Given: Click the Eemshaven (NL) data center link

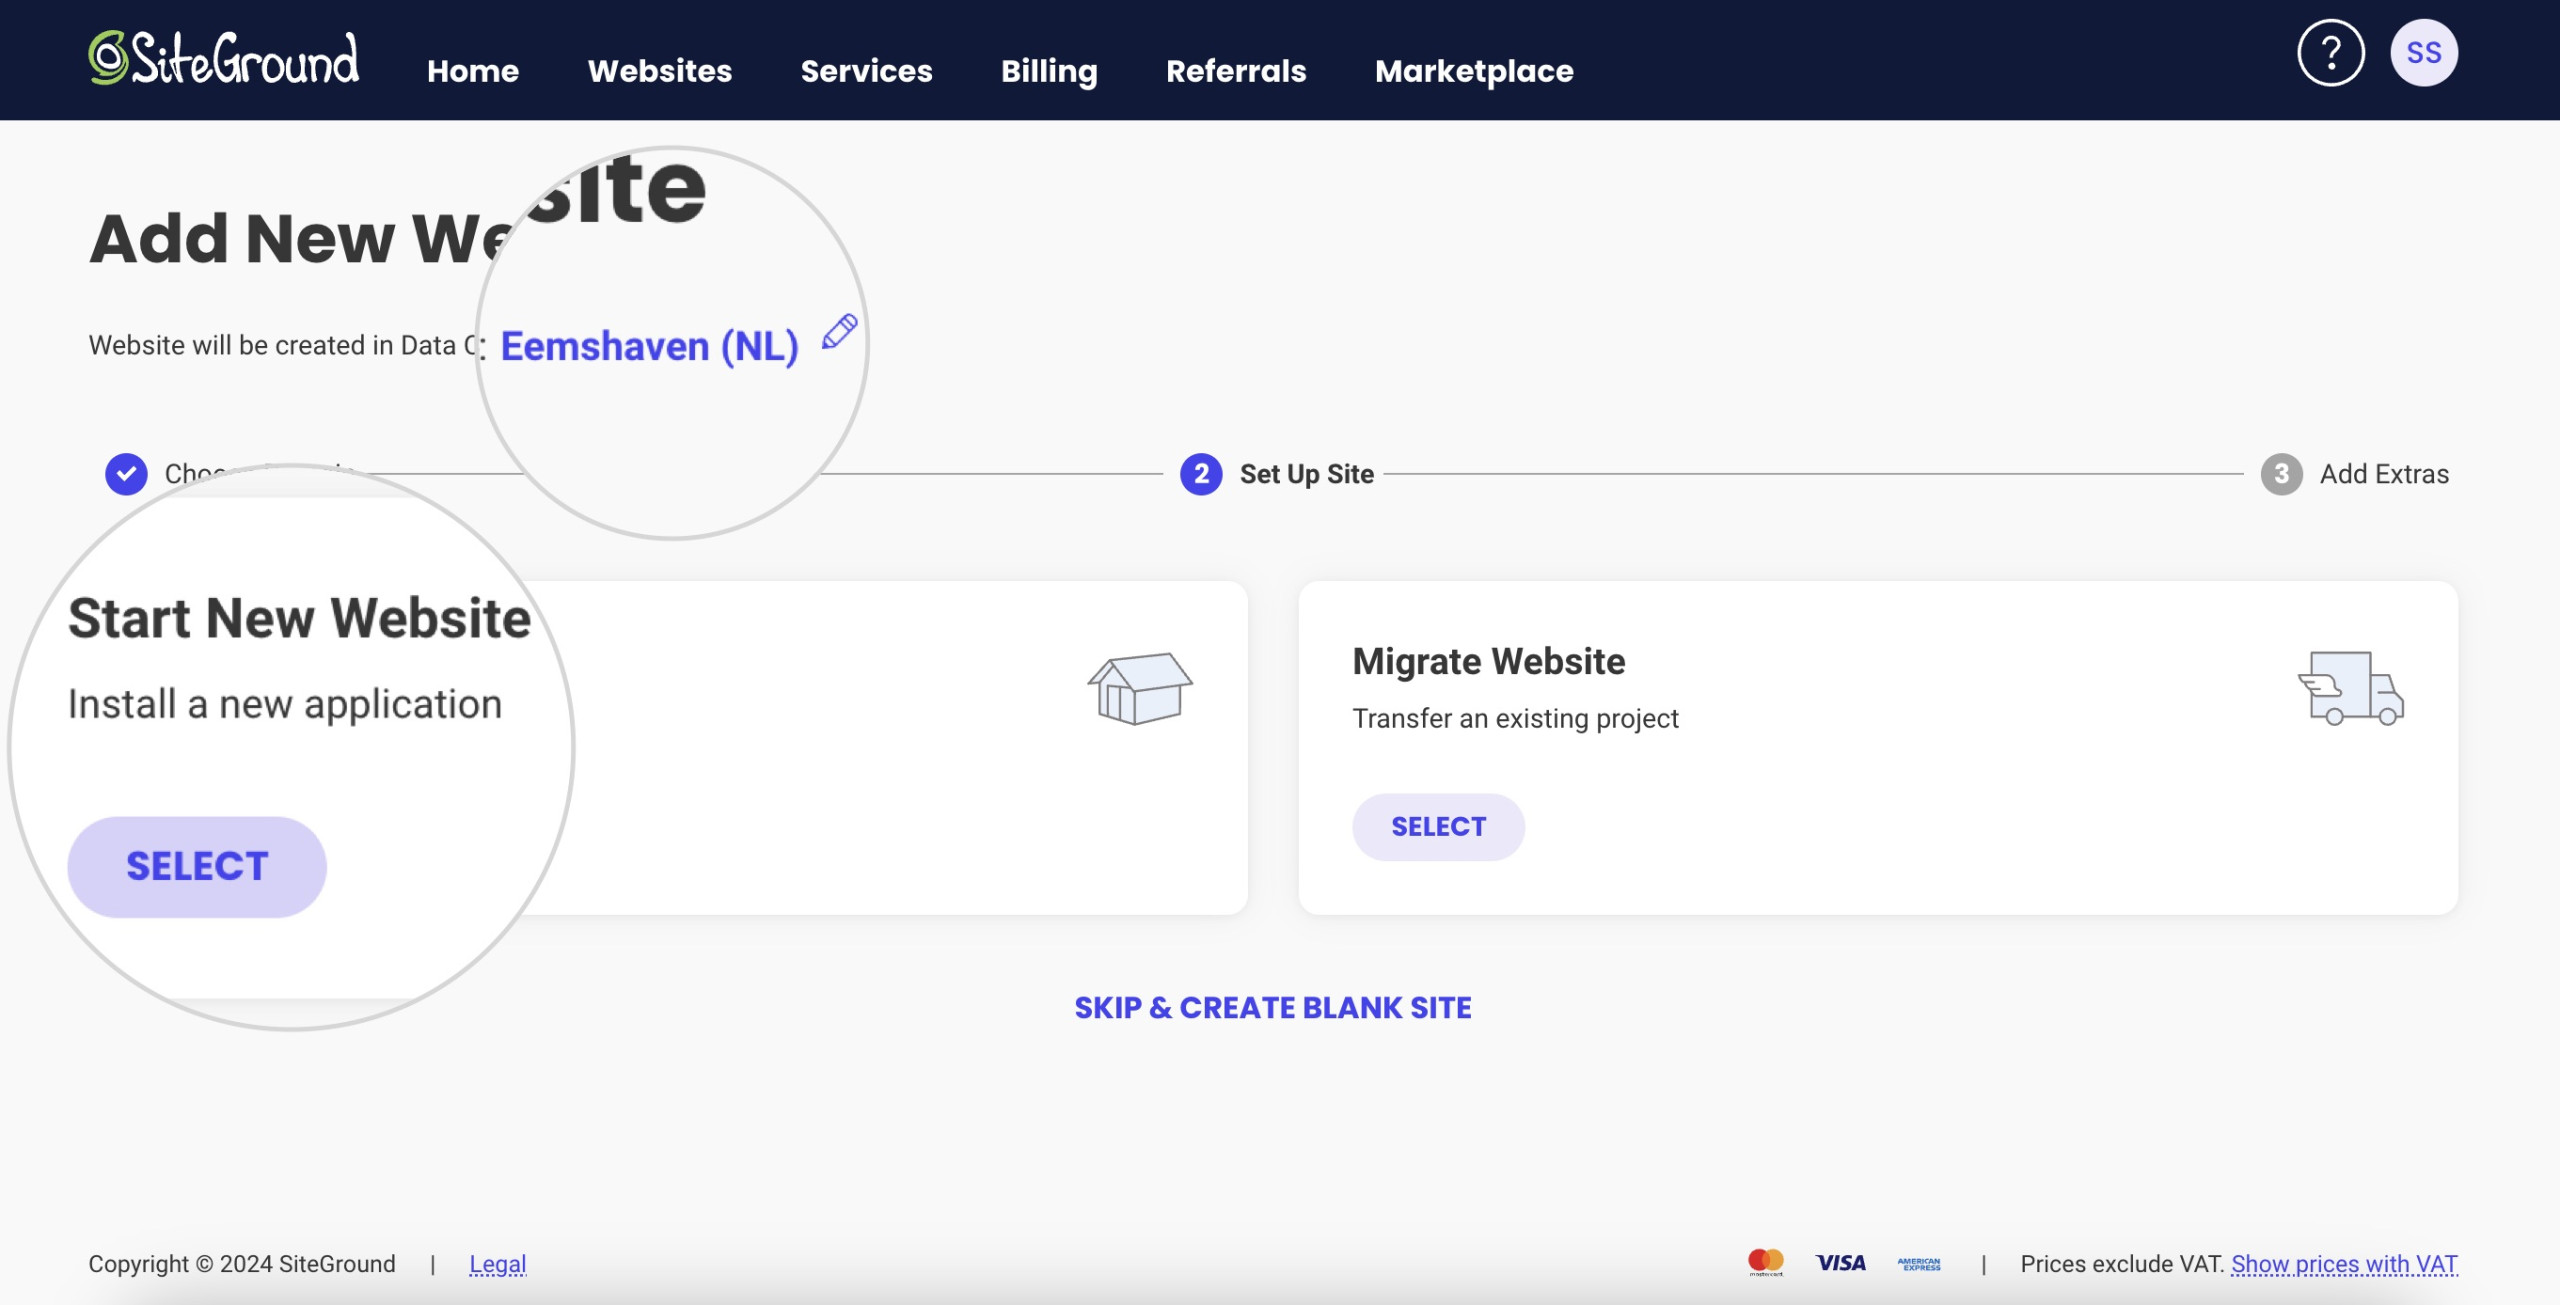Looking at the screenshot, I should point(649,346).
